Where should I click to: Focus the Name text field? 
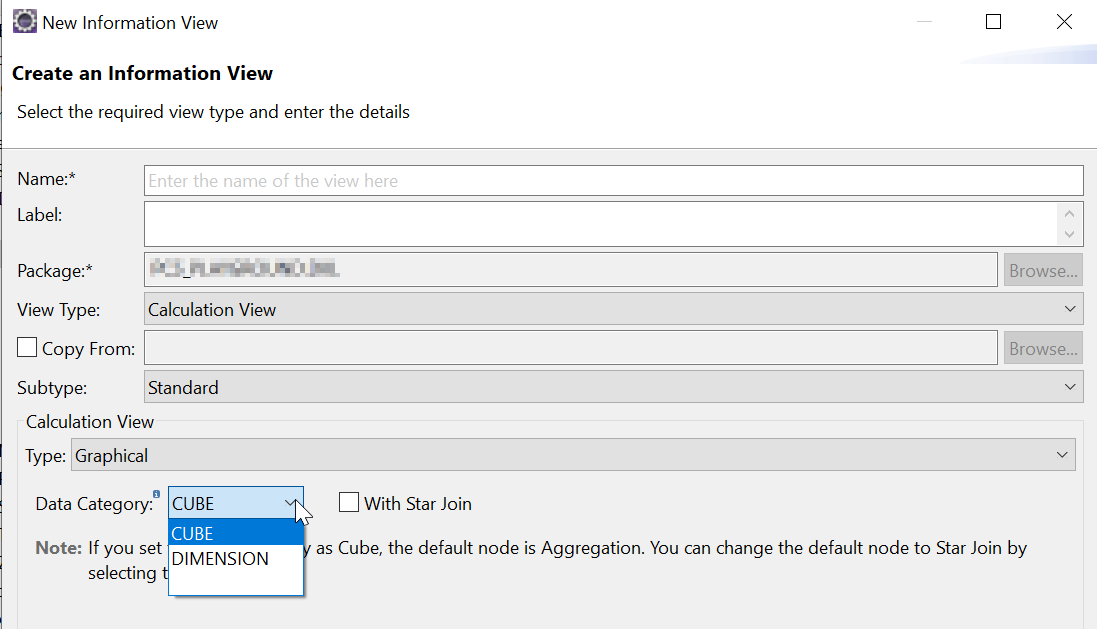pyautogui.click(x=613, y=181)
